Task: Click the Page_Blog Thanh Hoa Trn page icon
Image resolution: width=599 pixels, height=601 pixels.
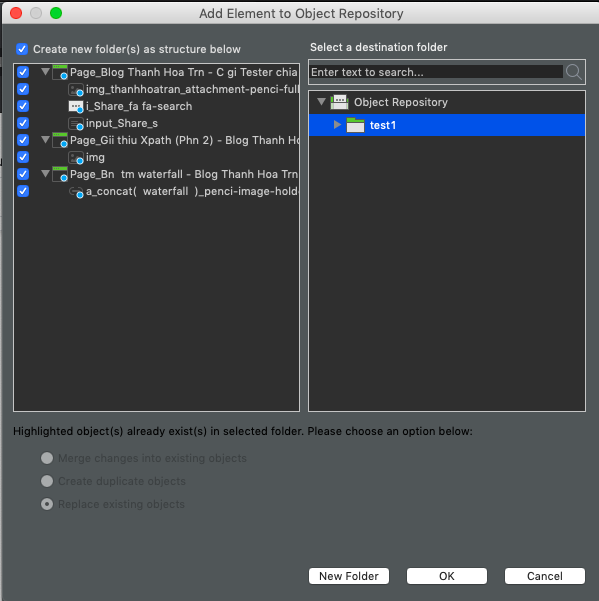Action: (x=60, y=72)
